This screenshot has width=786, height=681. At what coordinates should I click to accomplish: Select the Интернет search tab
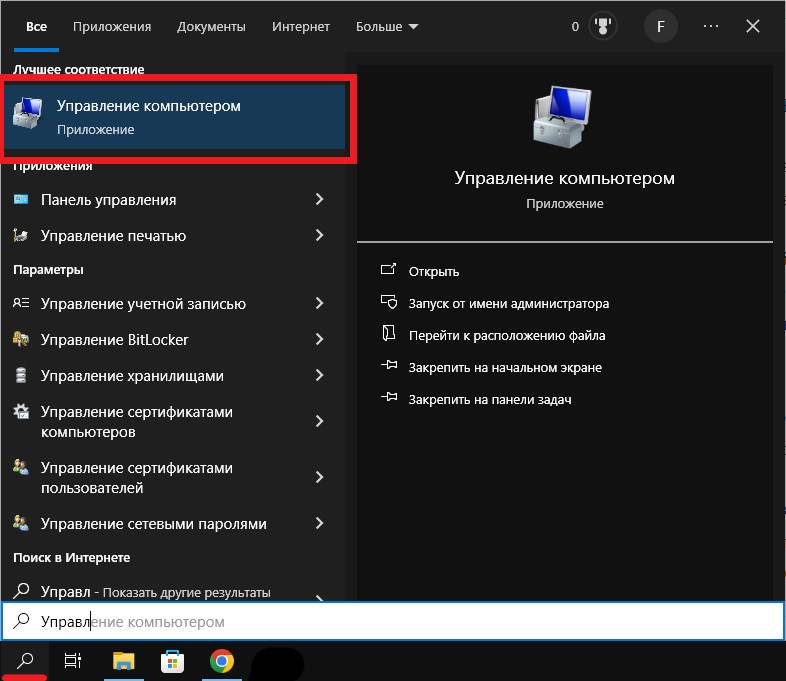(301, 27)
